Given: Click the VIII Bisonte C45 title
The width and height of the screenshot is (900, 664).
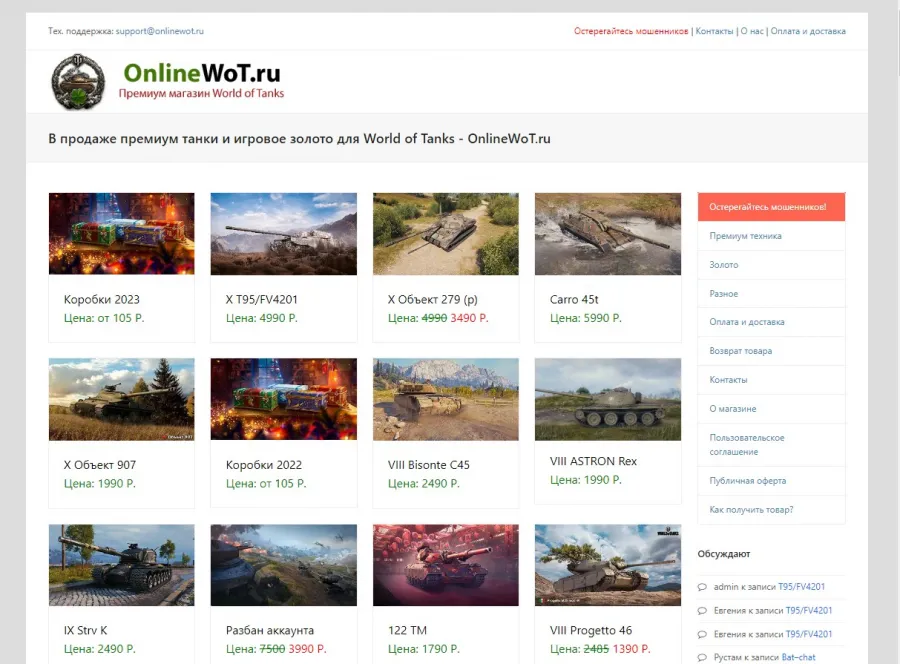Looking at the screenshot, I should tap(429, 465).
